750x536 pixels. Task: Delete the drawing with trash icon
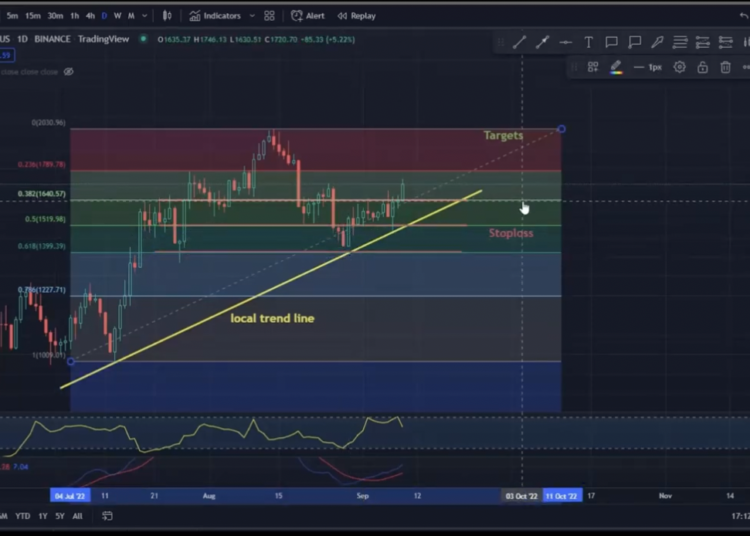(726, 67)
